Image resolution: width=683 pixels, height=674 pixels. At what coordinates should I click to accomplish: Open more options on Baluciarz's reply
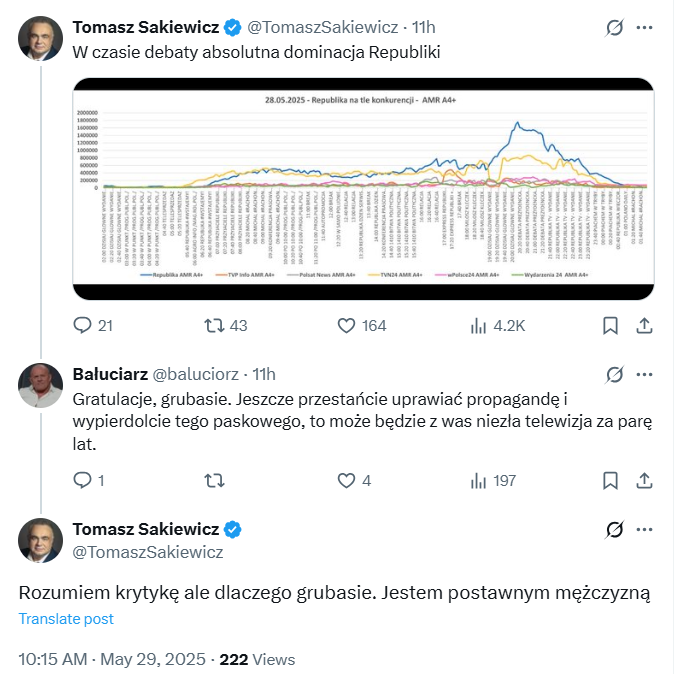646,374
